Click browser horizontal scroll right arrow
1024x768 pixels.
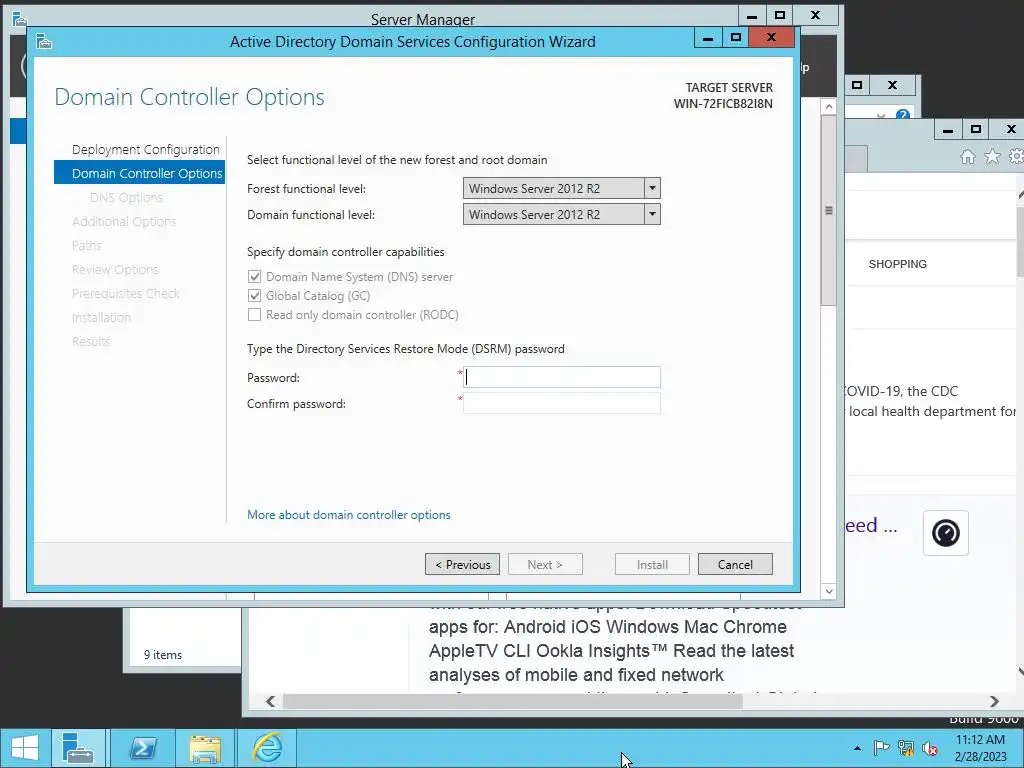pos(994,701)
